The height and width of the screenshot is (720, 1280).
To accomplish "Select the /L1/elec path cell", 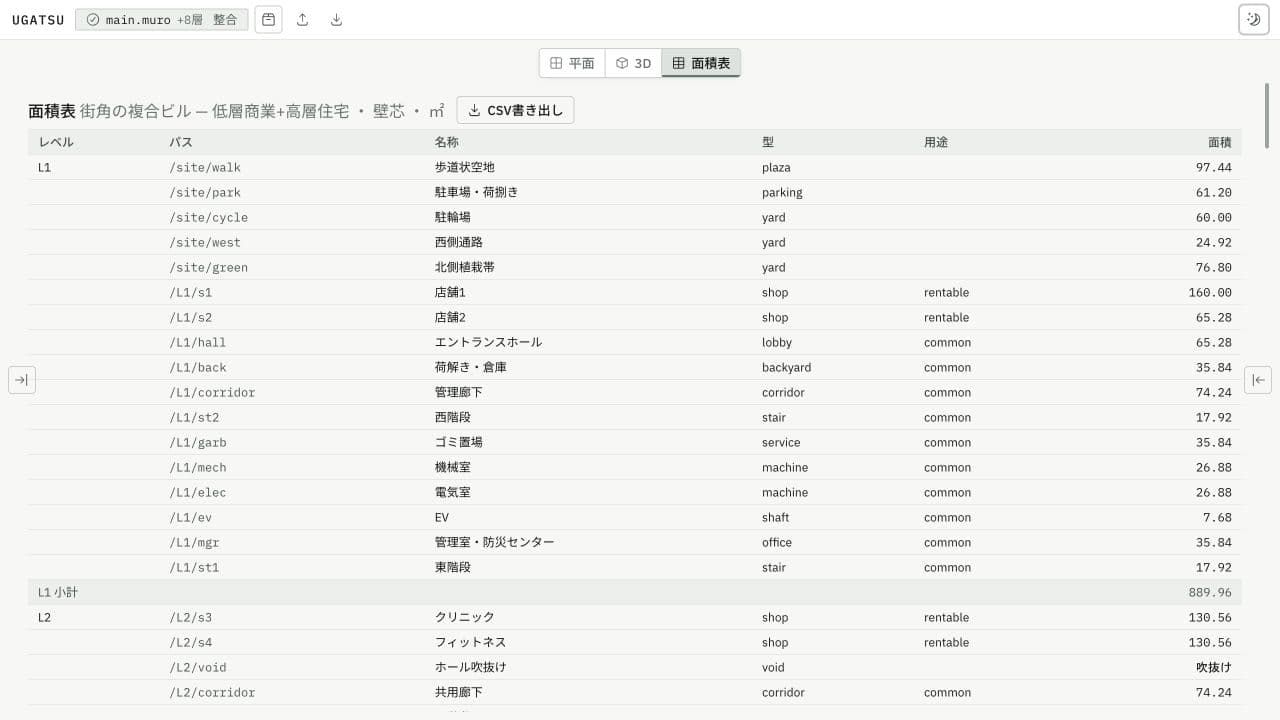I will point(198,492).
